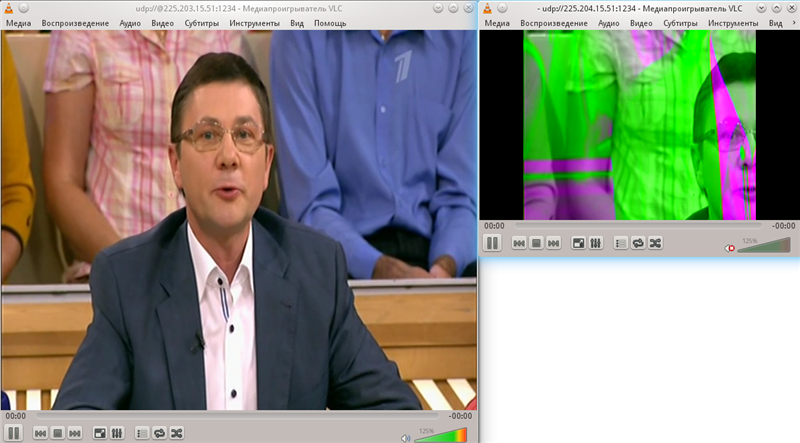The width and height of the screenshot is (800, 443).
Task: Open Субтитры menu in right VLC window
Action: [680, 23]
